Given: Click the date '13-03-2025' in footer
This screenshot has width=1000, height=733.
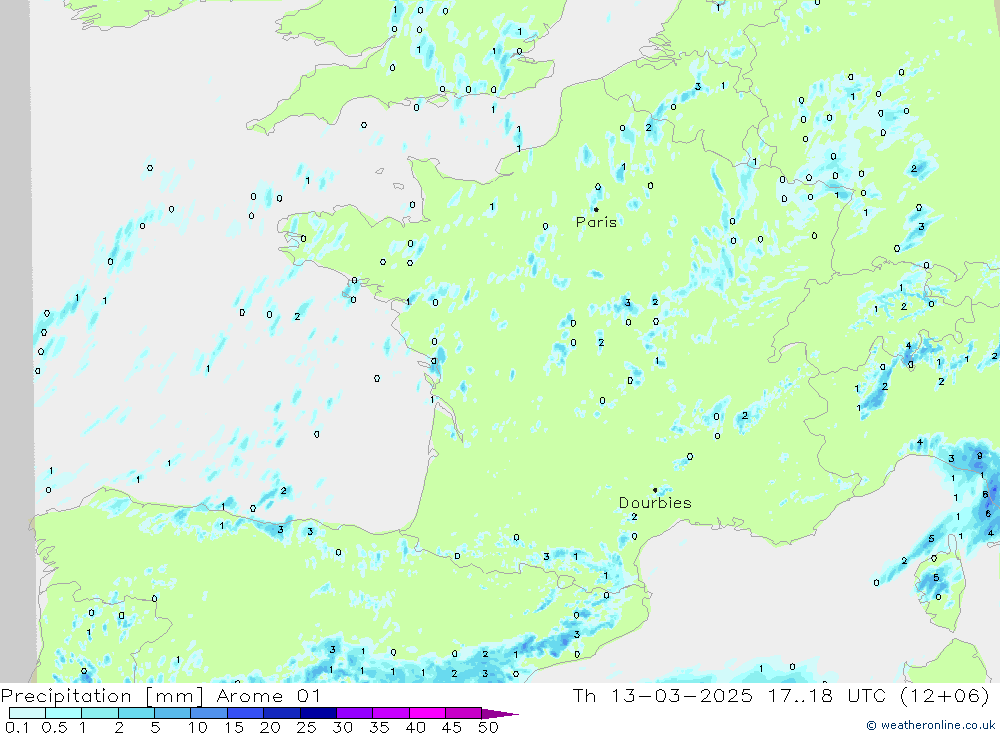Looking at the screenshot, I should coord(681,695).
